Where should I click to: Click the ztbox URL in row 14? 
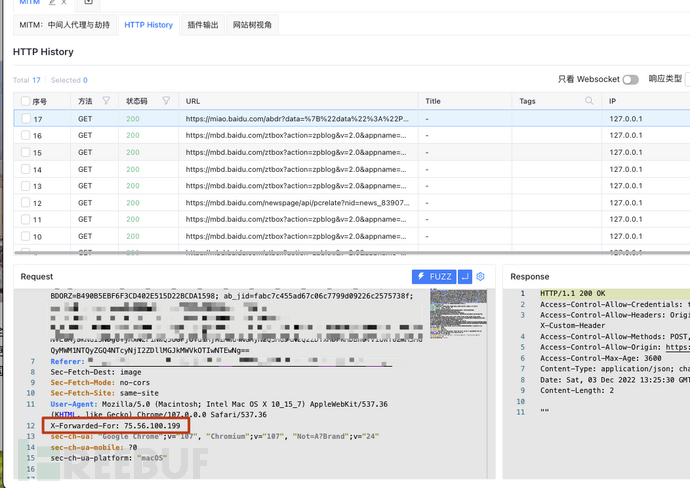296,169
